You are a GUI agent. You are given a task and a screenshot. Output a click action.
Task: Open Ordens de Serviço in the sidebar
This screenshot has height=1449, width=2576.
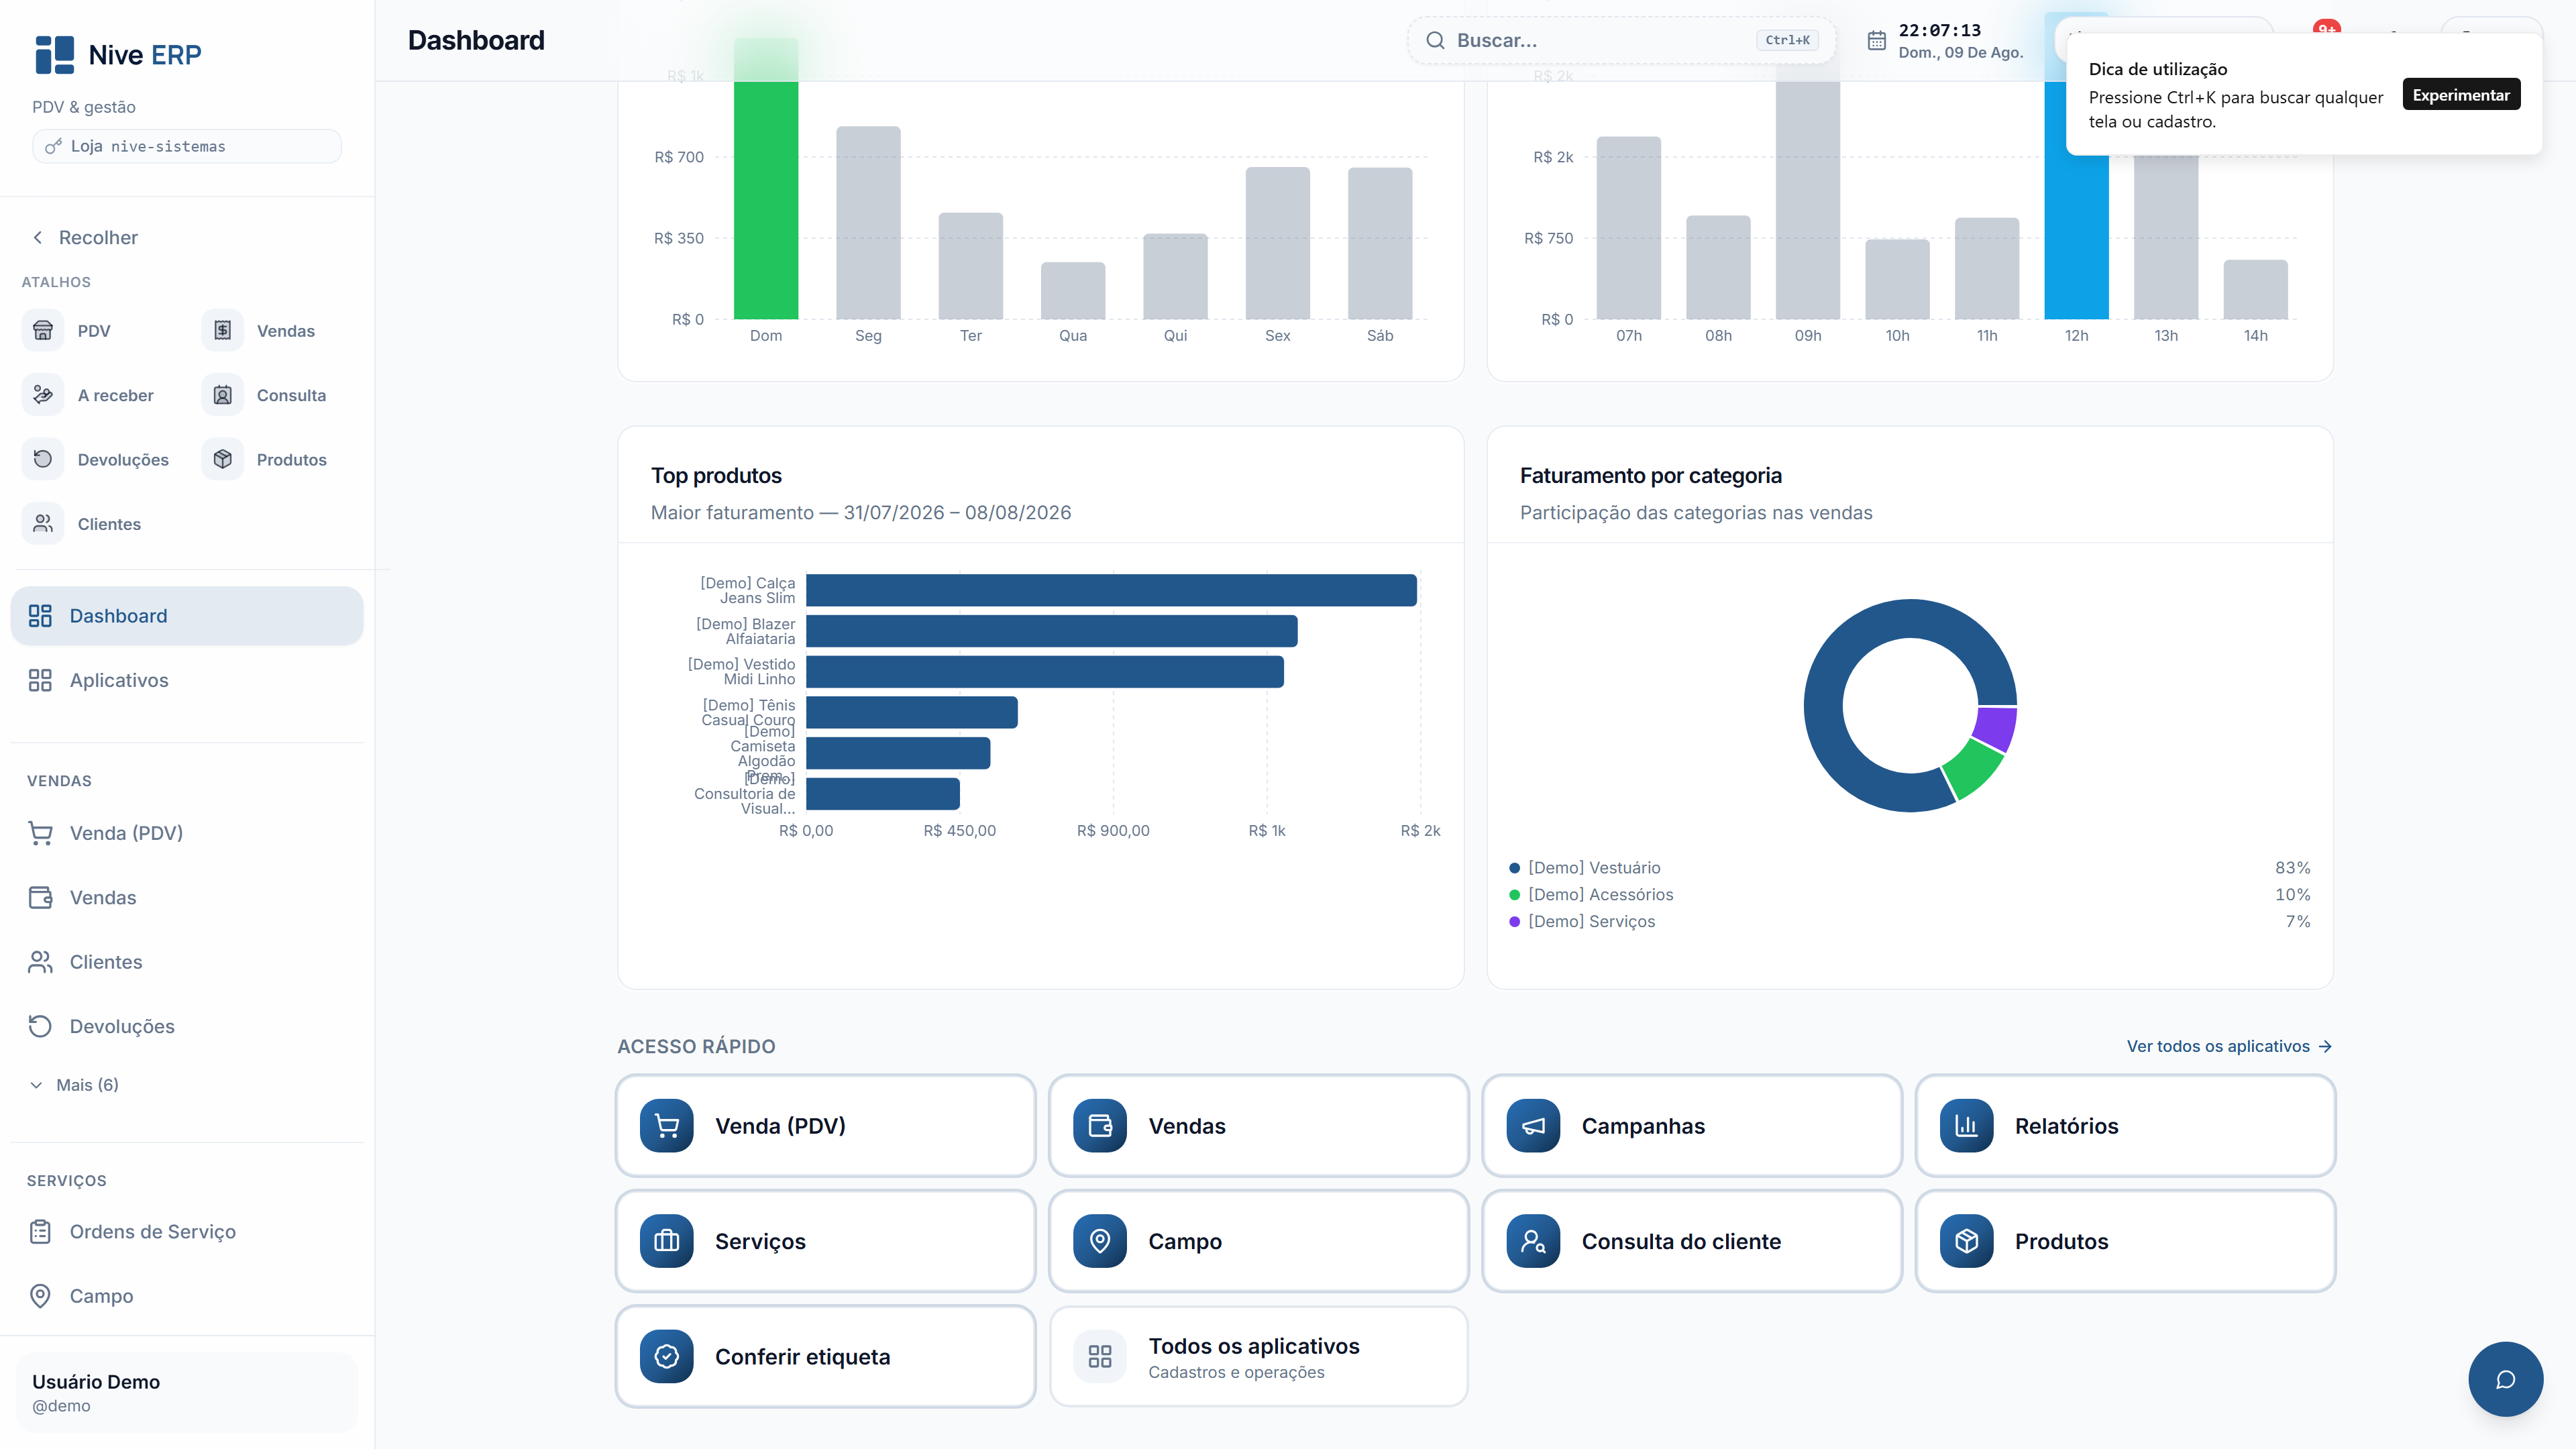click(187, 1232)
